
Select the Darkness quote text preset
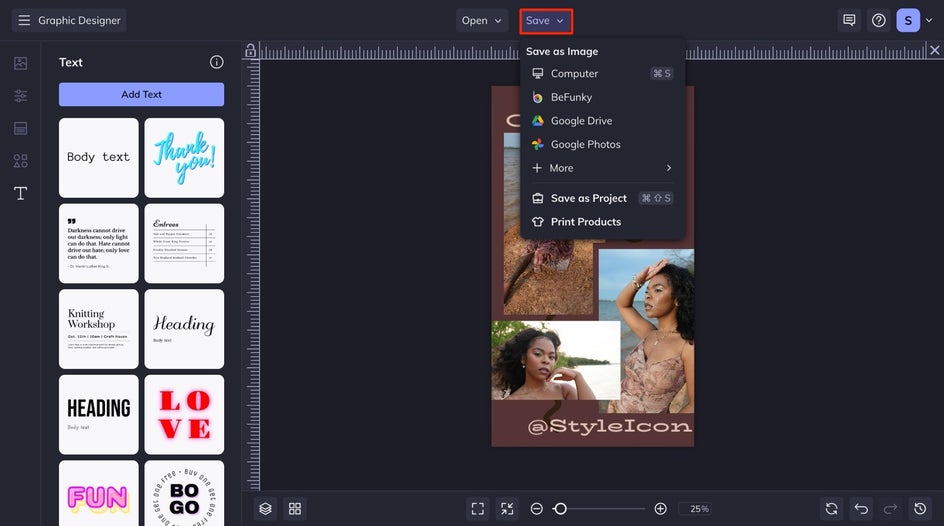click(x=99, y=243)
